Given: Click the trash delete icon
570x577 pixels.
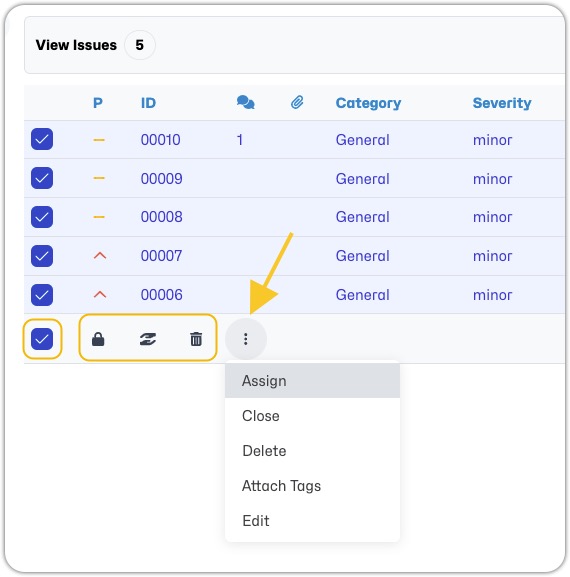Looking at the screenshot, I should coord(196,339).
